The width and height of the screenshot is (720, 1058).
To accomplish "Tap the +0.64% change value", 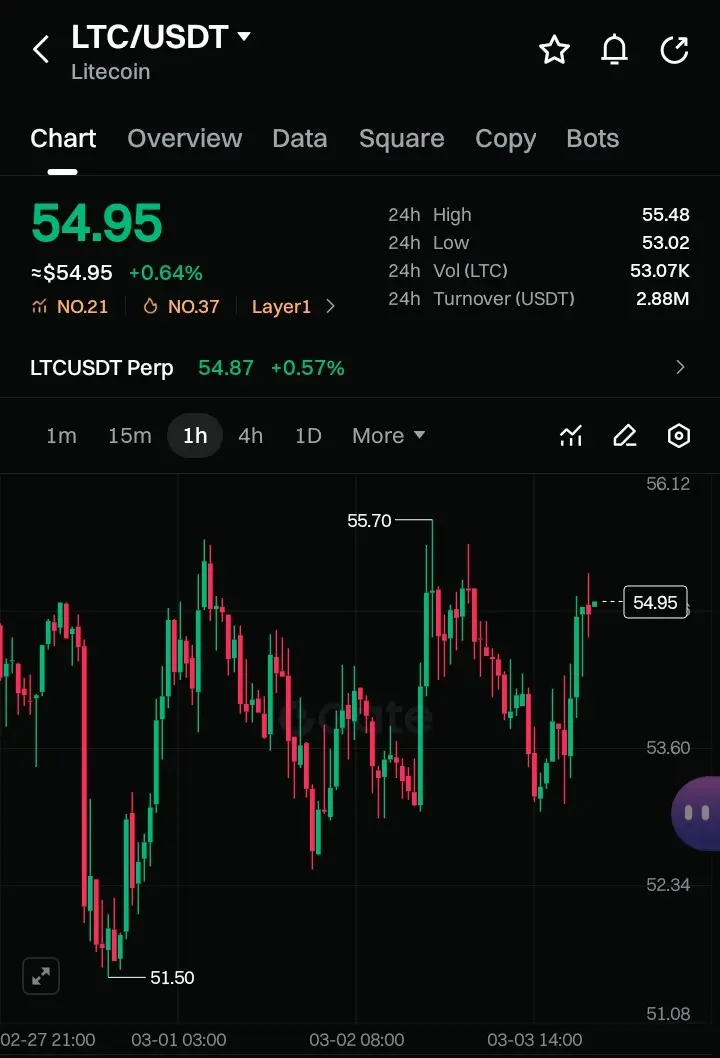I will (166, 273).
